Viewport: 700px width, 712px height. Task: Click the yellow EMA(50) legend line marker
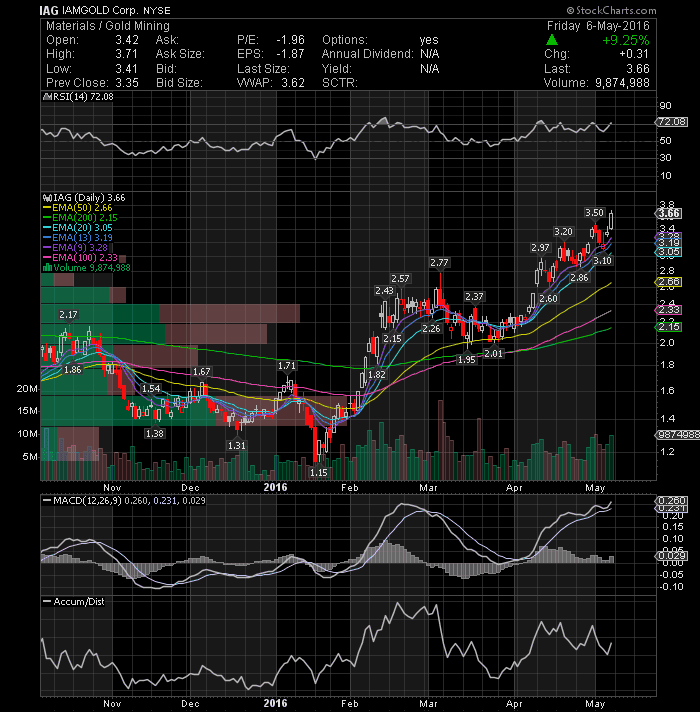click(47, 208)
